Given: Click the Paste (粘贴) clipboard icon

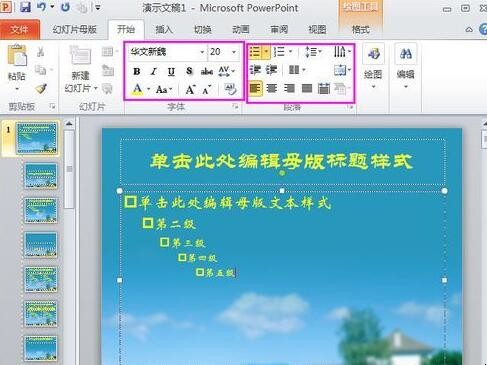Looking at the screenshot, I should pyautogui.click(x=17, y=55).
